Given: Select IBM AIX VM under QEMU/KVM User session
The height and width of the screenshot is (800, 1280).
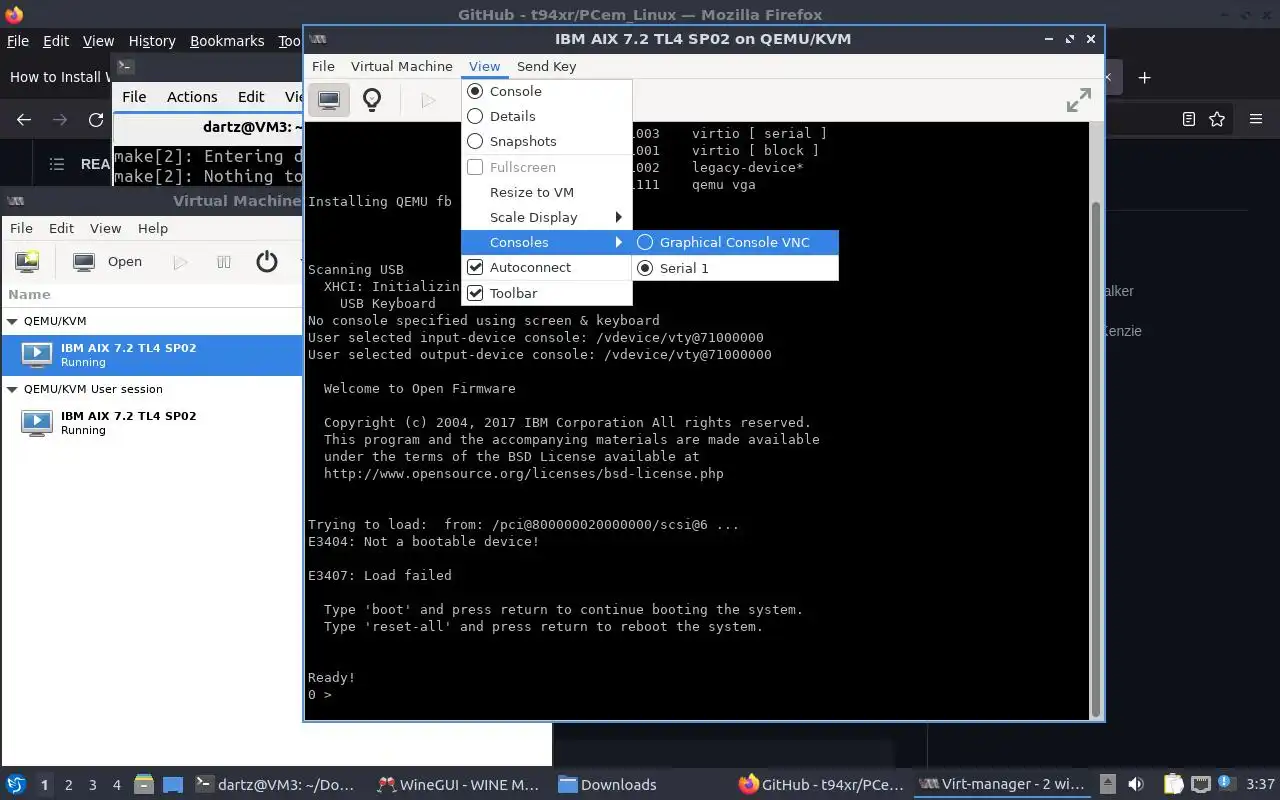Looking at the screenshot, I should (151, 423).
